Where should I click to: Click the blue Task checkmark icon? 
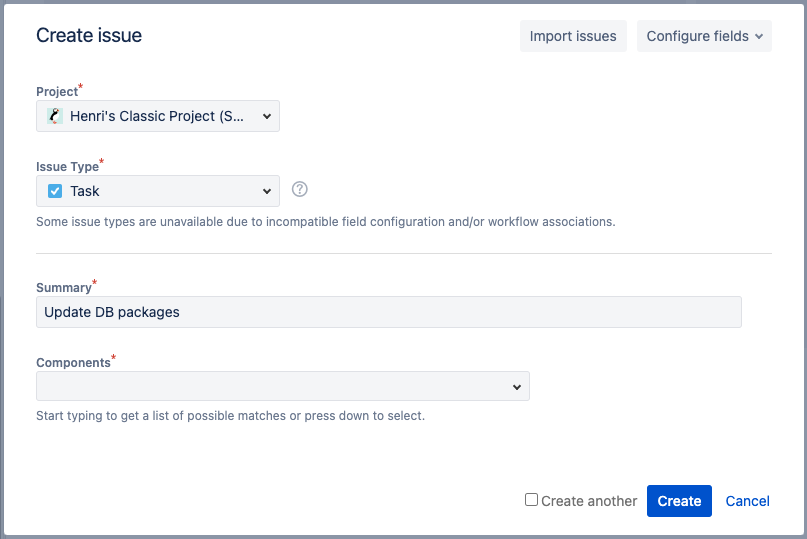pos(55,191)
